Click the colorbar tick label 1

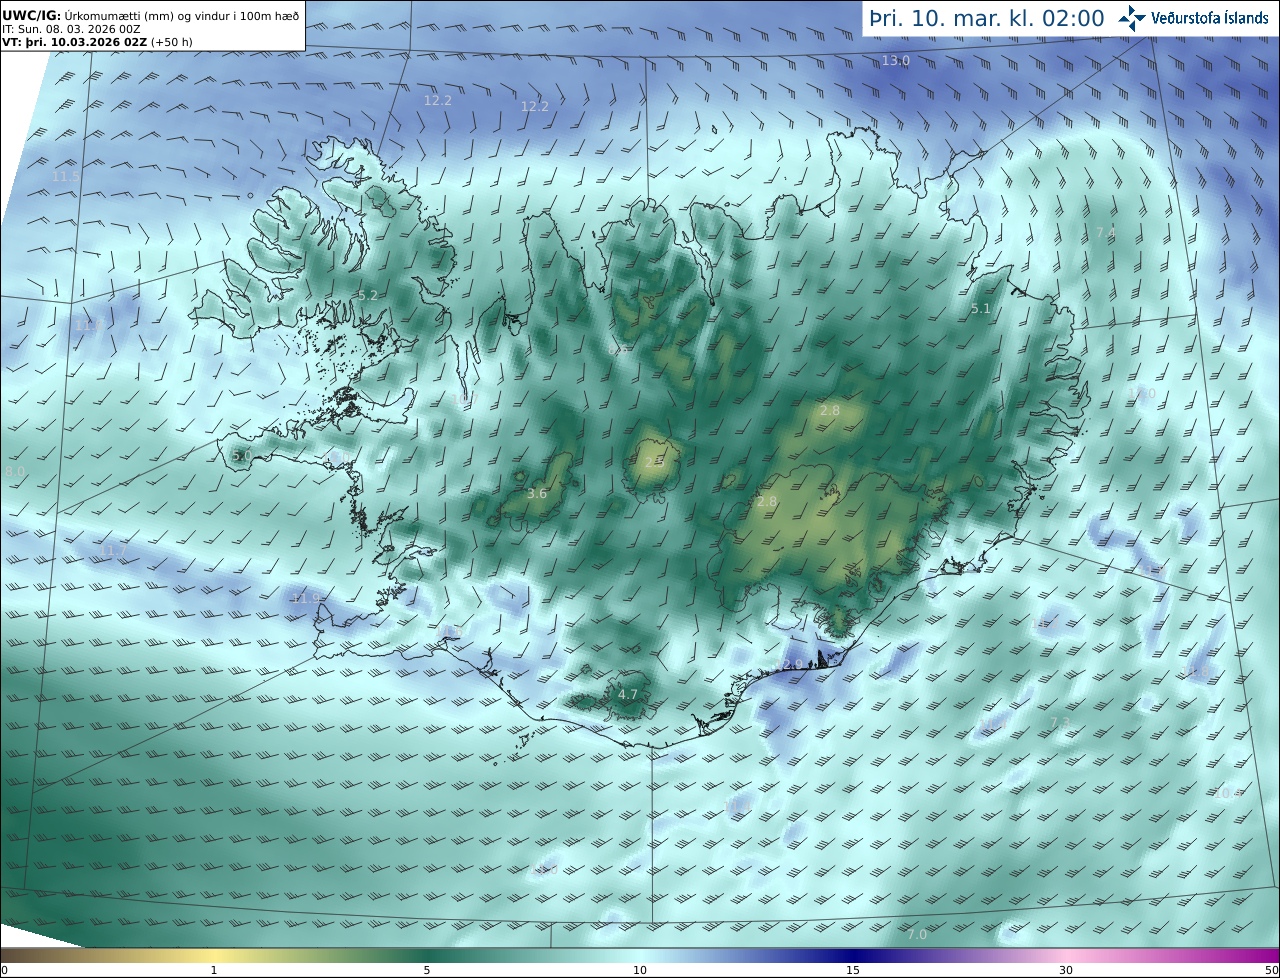tap(214, 970)
